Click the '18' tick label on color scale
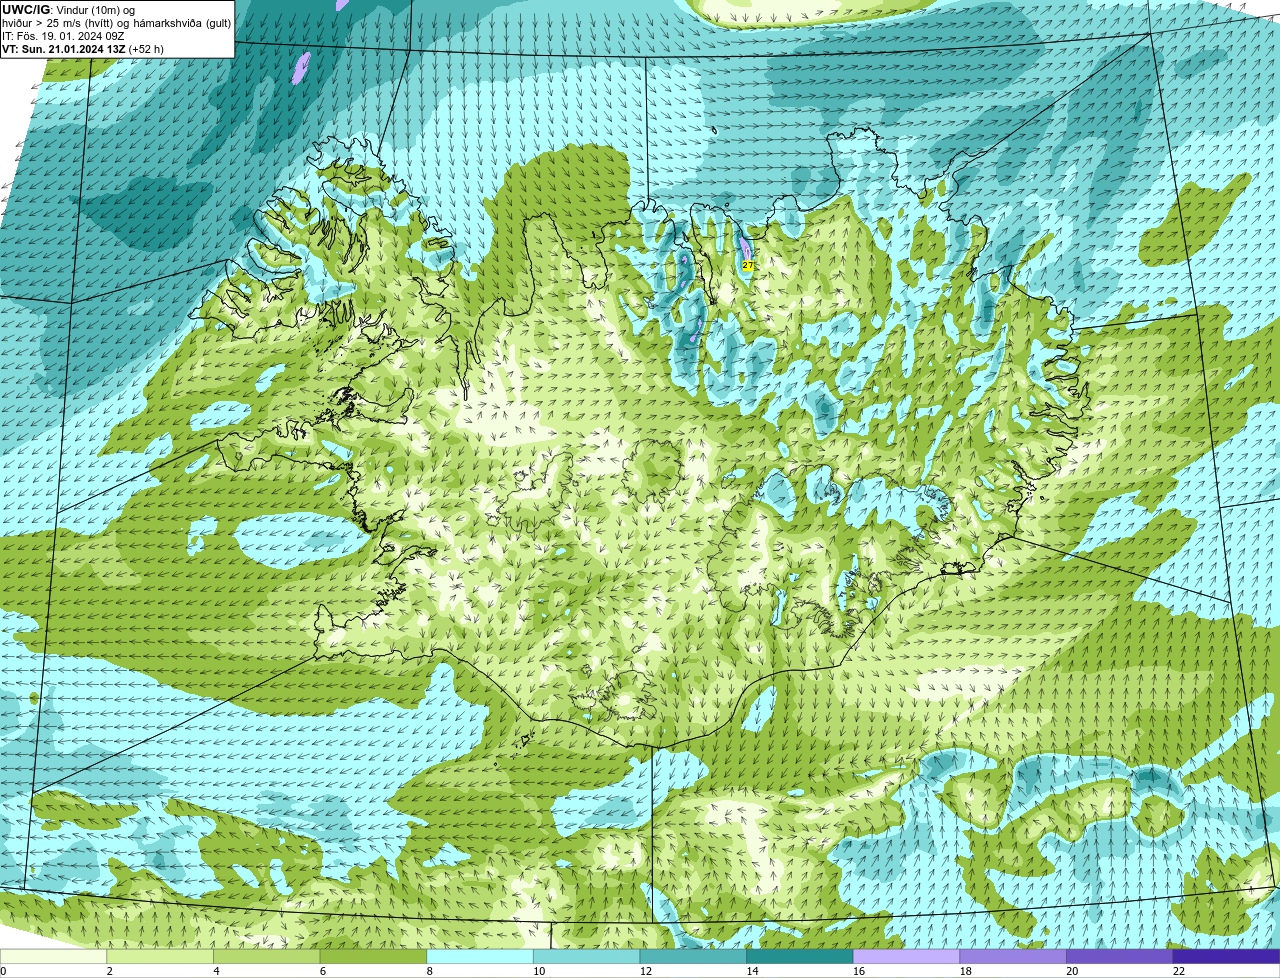Screen dimensions: 1280x978 [966, 971]
